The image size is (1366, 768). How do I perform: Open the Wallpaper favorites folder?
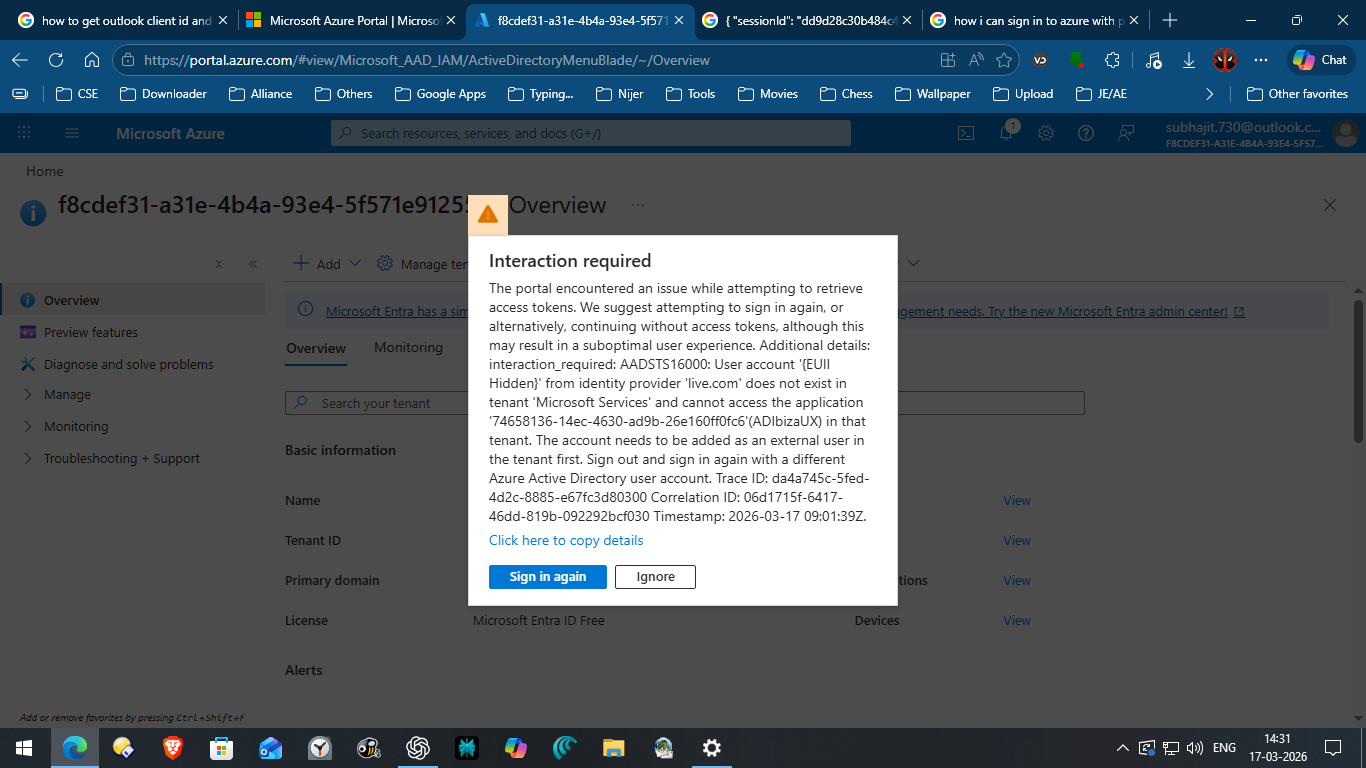coord(932,94)
